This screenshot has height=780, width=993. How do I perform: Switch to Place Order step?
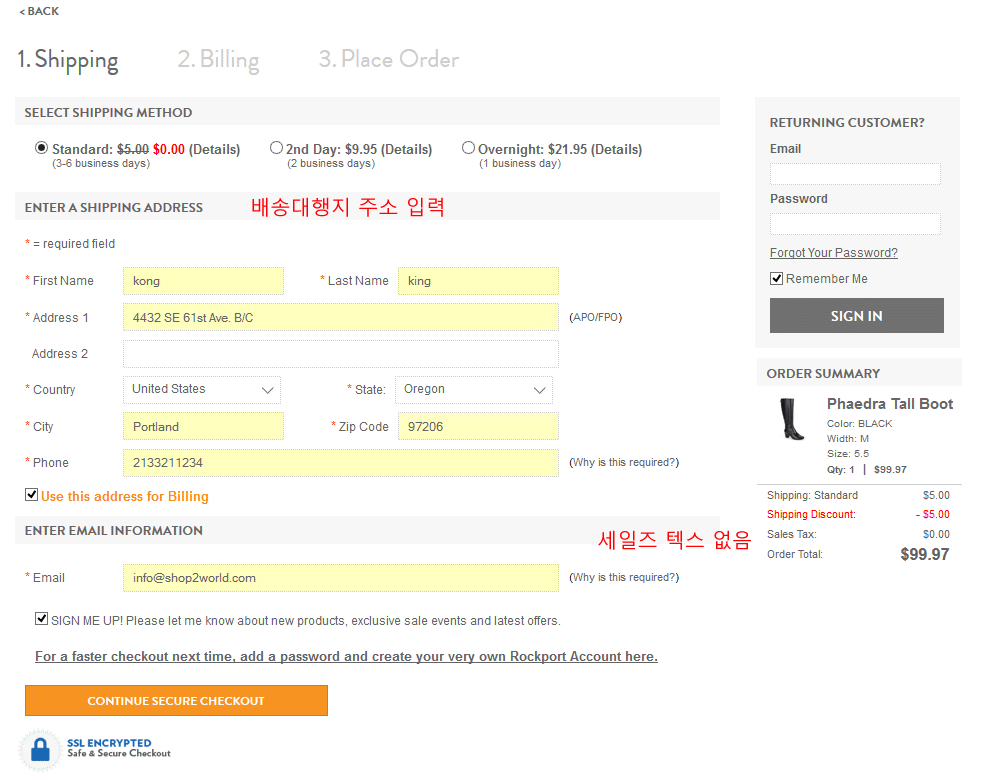[x=388, y=60]
